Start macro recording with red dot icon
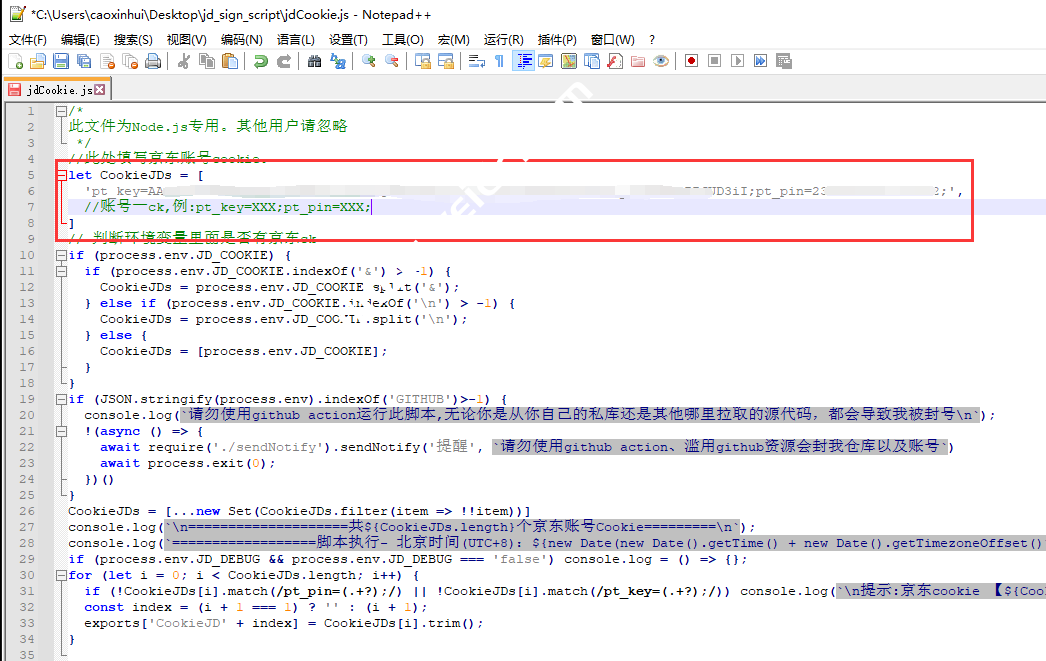 691,62
